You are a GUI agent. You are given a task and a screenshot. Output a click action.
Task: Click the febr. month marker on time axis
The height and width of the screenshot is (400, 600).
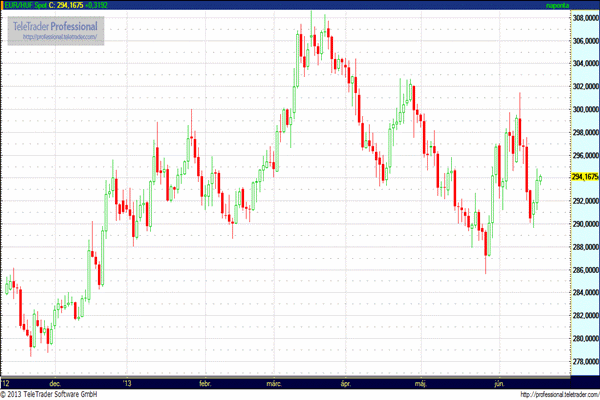pyautogui.click(x=204, y=382)
